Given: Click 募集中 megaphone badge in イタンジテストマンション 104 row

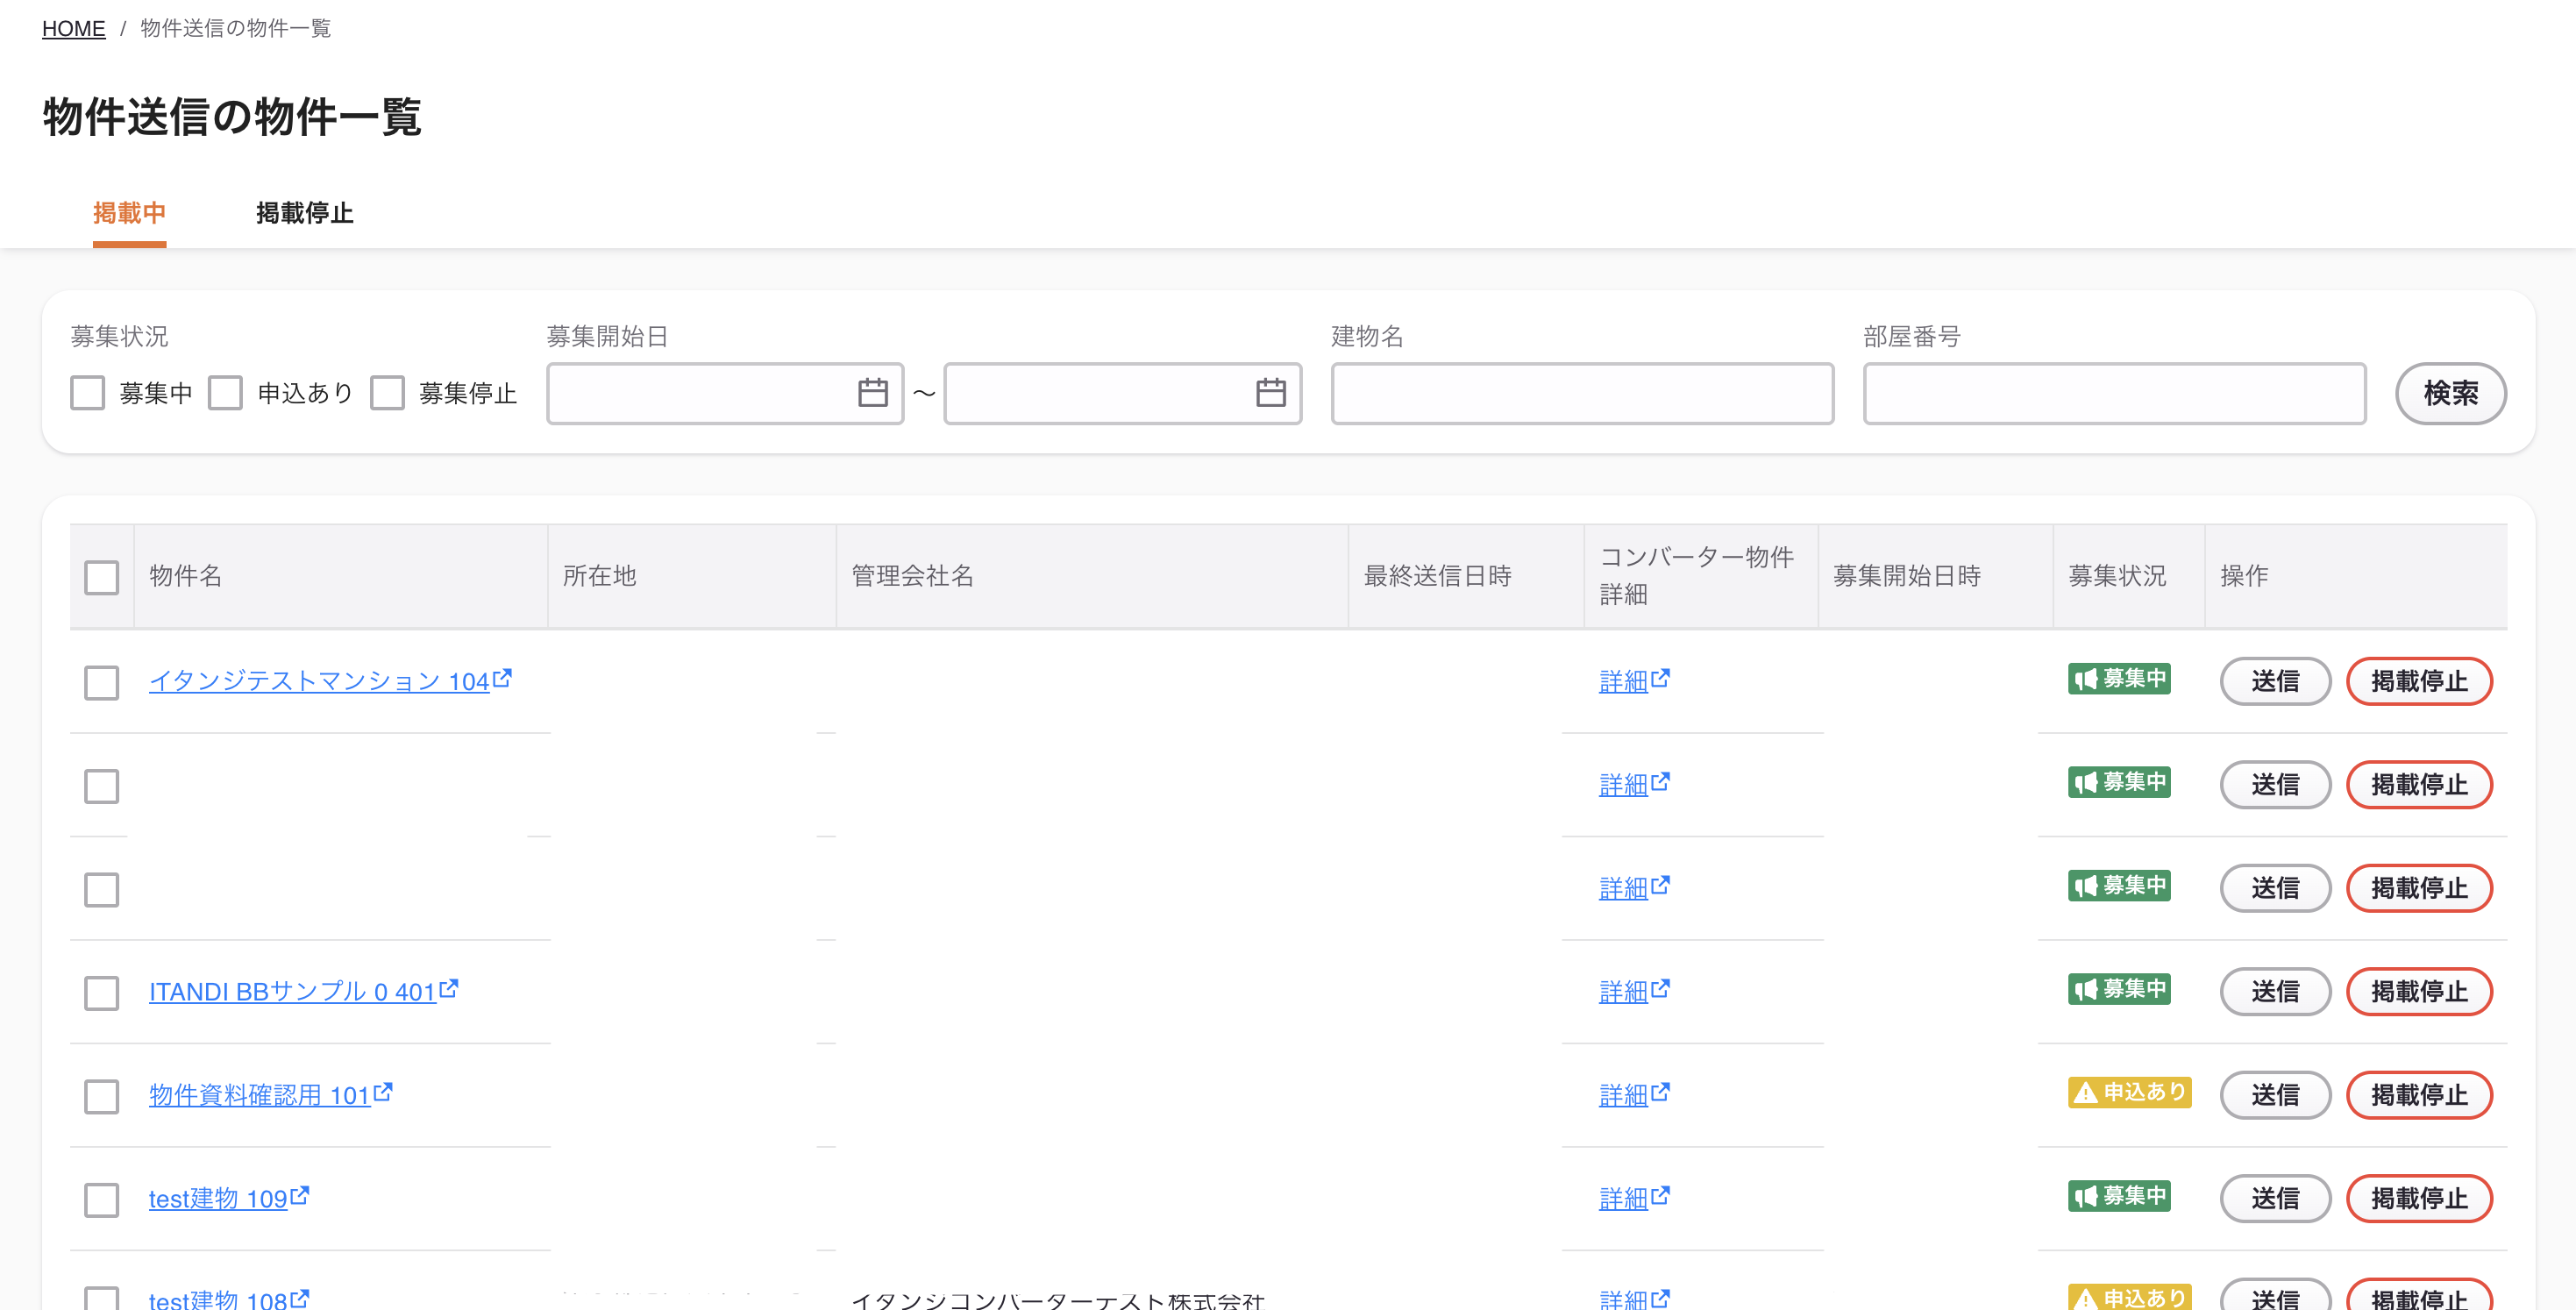Looking at the screenshot, I should coord(2119,678).
